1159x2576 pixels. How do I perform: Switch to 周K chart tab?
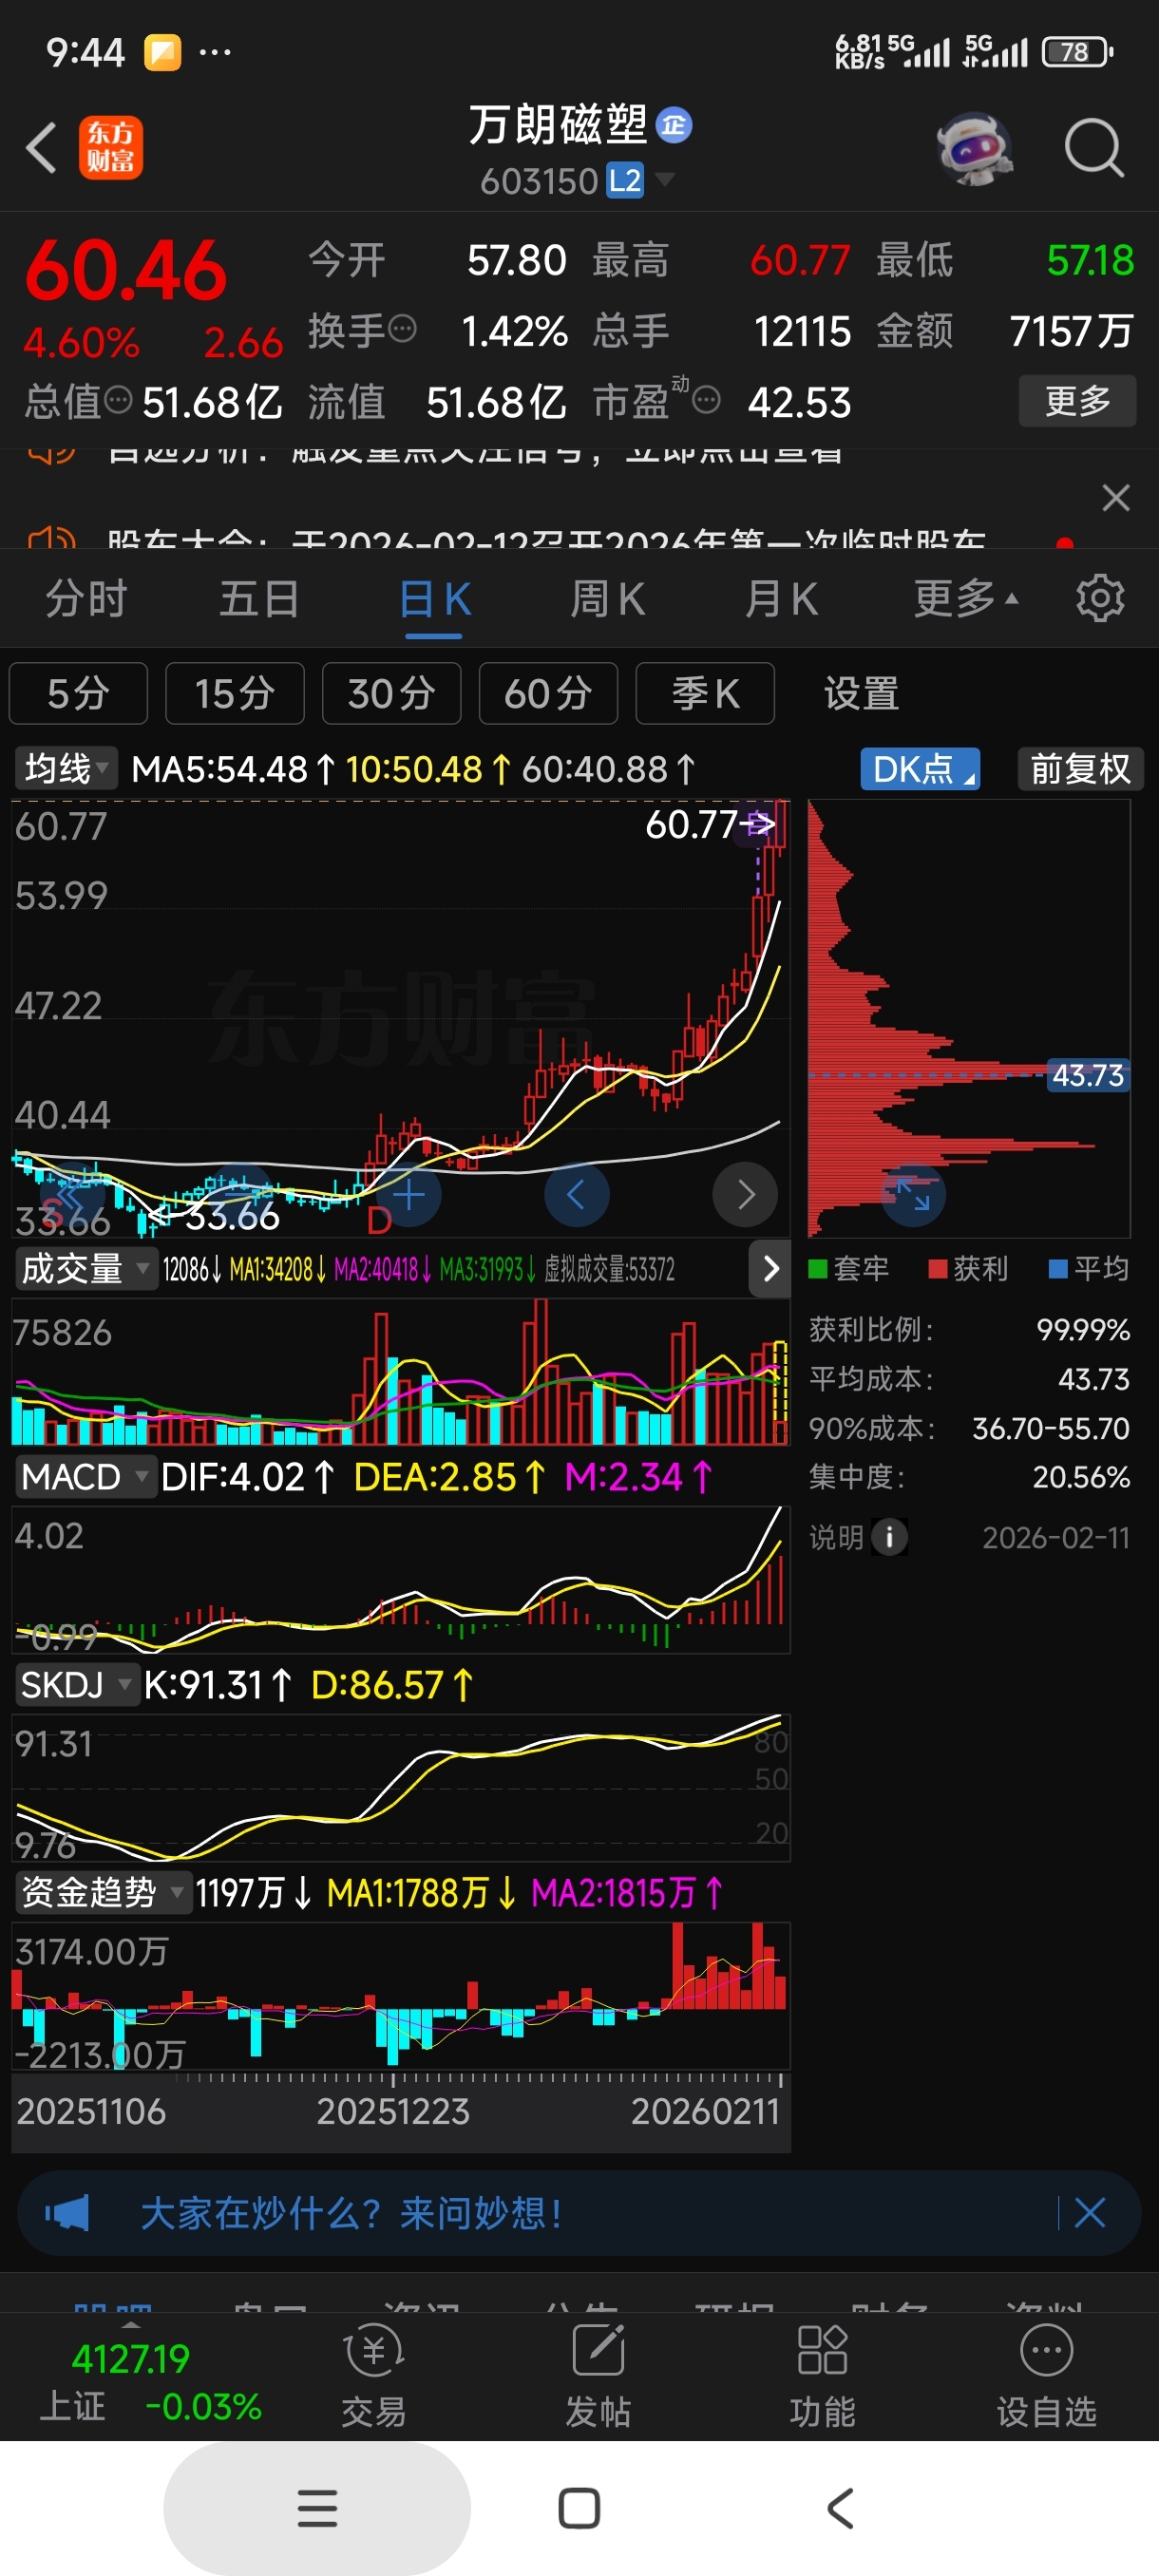pyautogui.click(x=607, y=598)
